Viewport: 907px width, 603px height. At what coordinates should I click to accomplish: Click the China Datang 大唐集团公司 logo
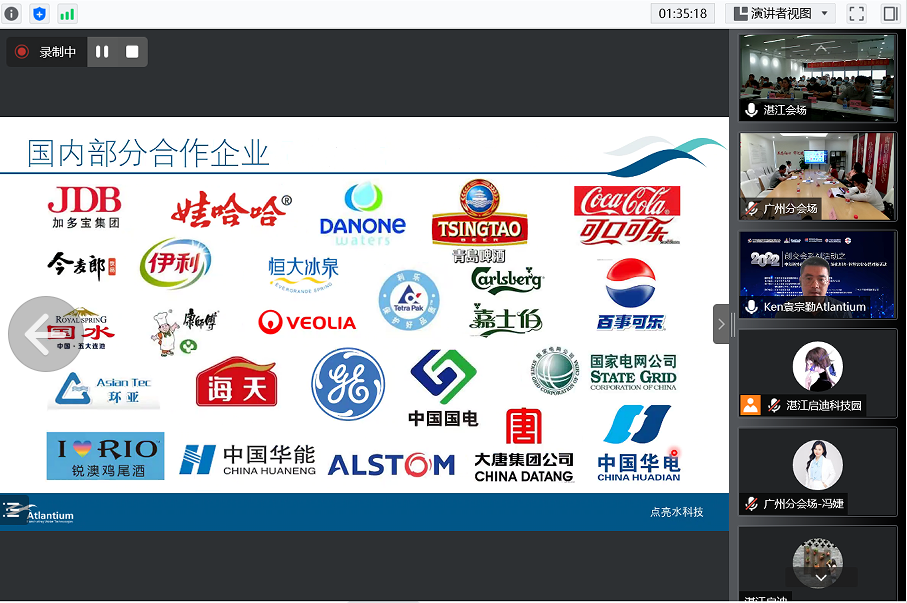click(x=524, y=446)
